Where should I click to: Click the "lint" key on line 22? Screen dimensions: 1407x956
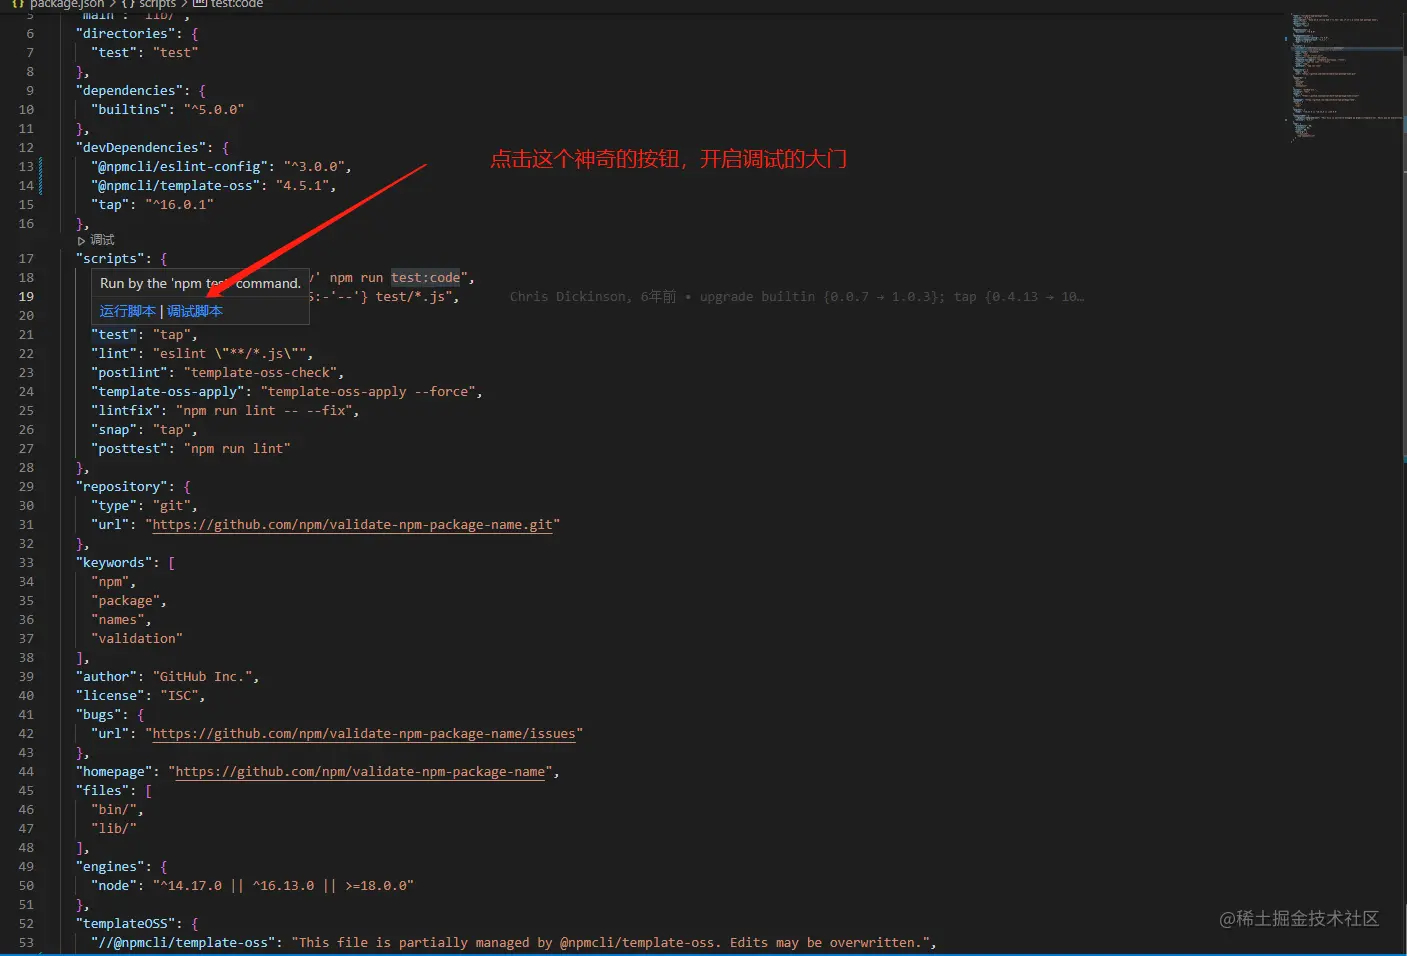point(114,354)
